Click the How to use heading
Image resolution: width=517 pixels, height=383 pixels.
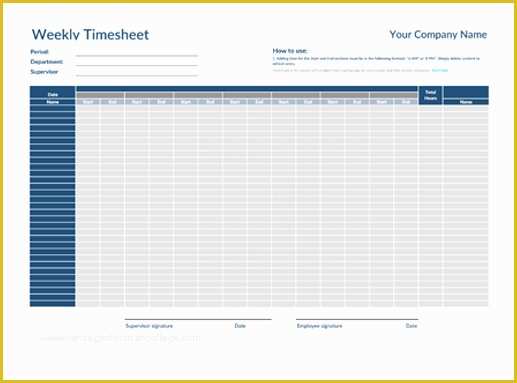click(290, 51)
